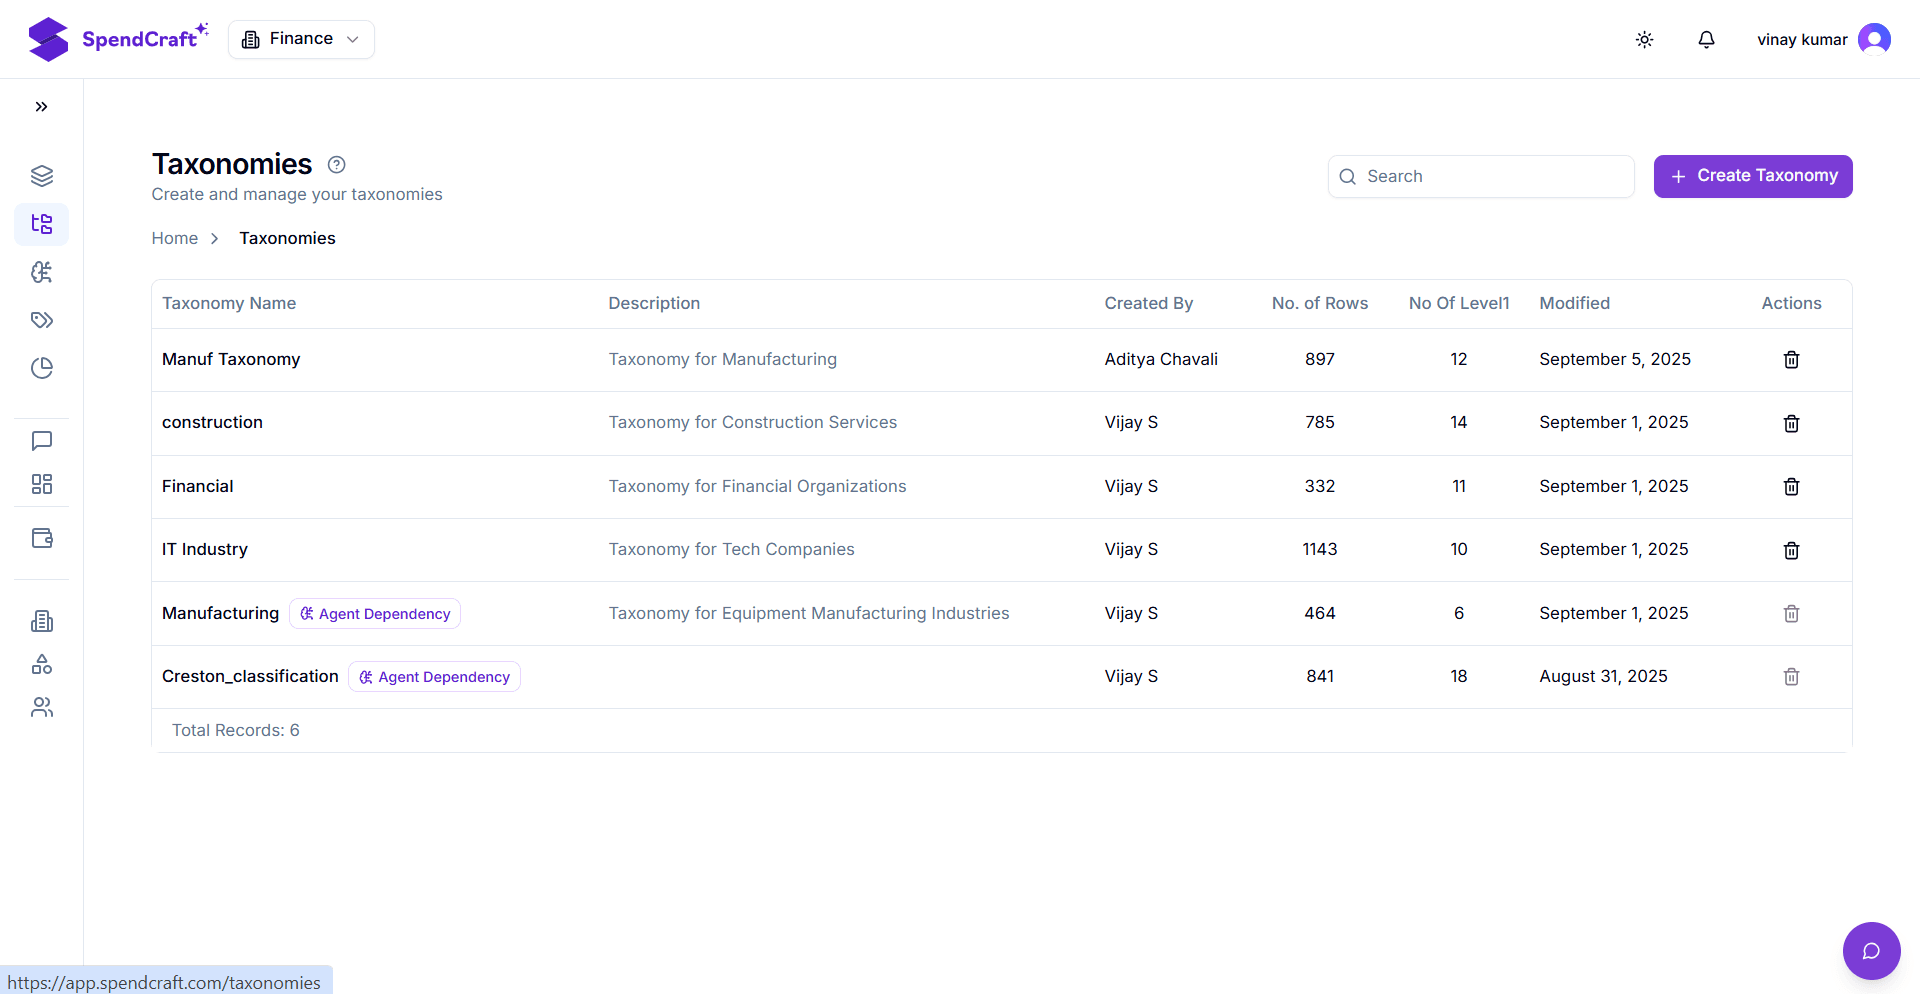
Task: Click vinay kumar profile avatar
Action: (x=1875, y=39)
